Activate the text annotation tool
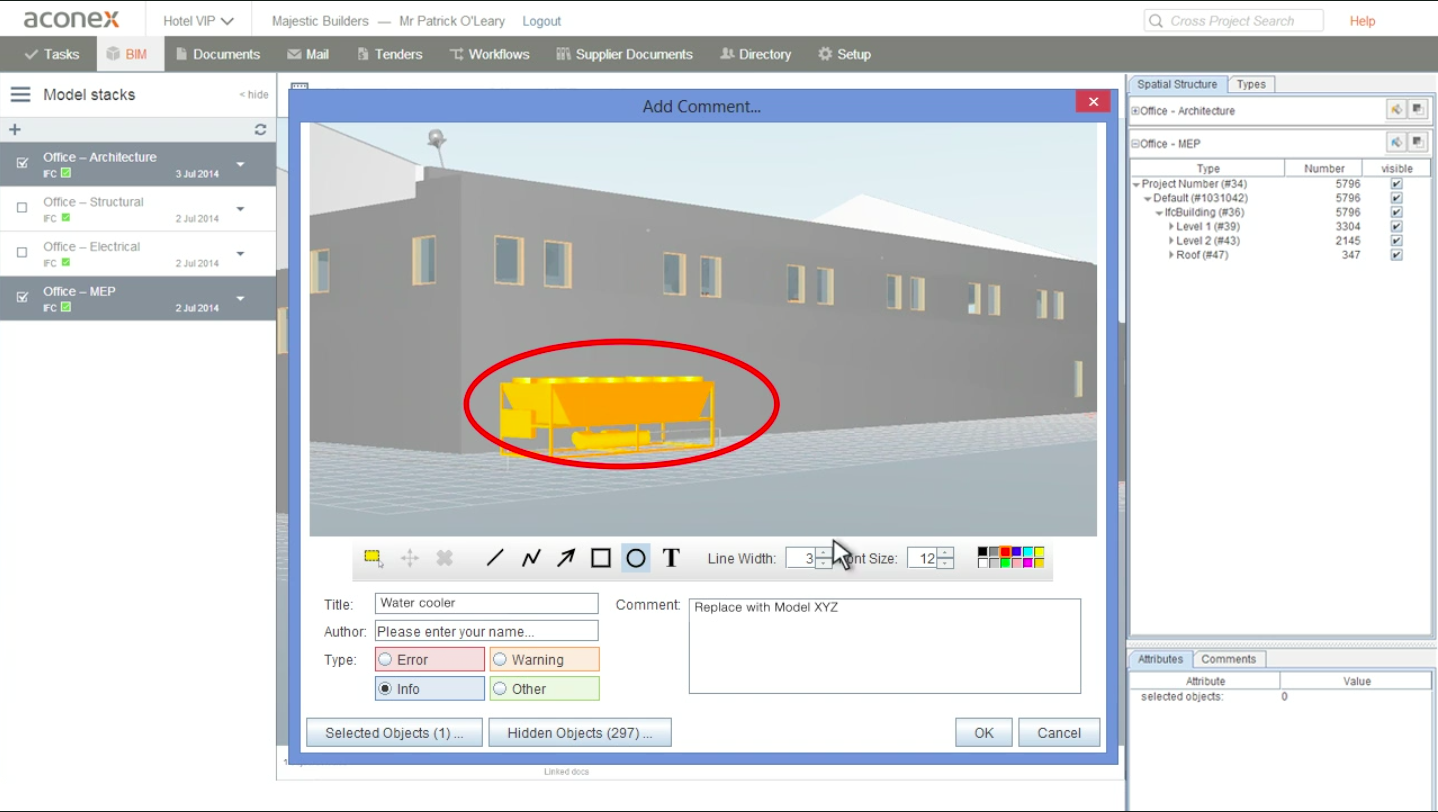Screen dimensions: 1438x812 pos(671,558)
